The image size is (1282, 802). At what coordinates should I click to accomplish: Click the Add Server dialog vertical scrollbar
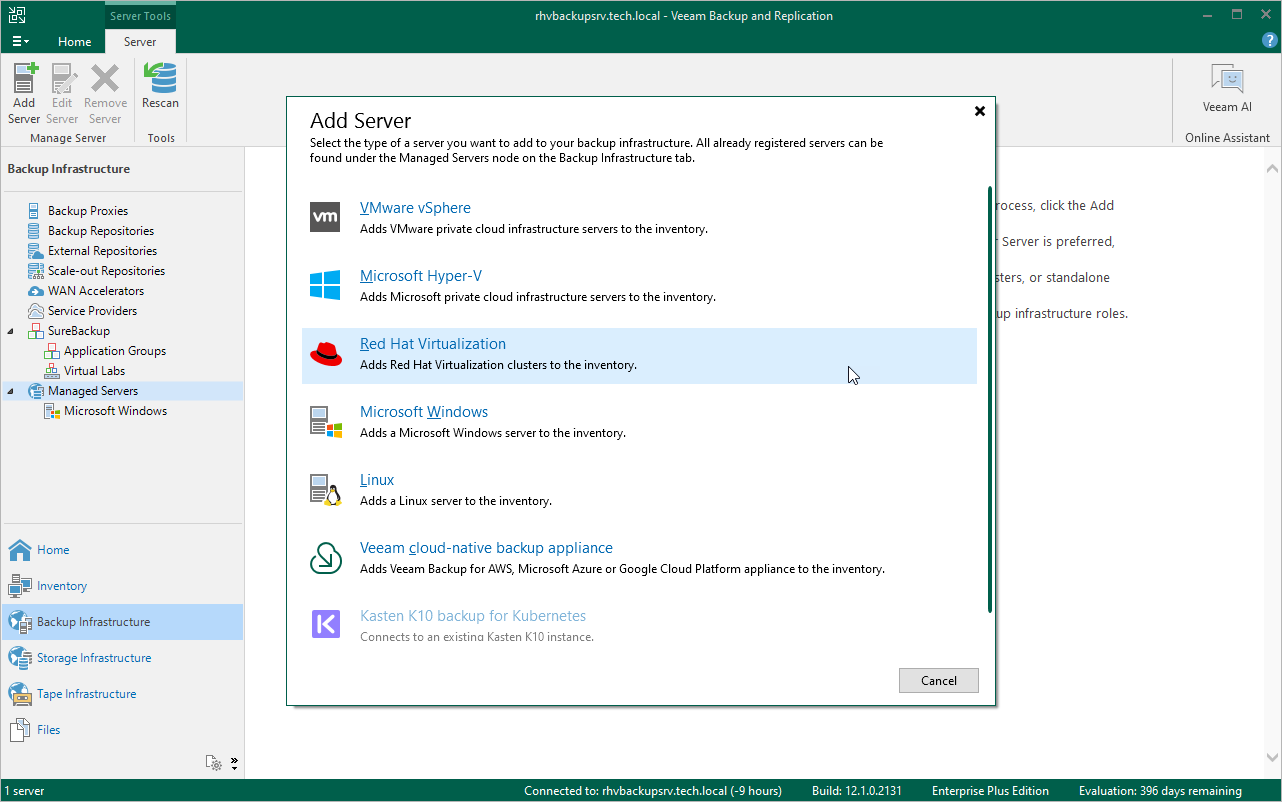click(x=989, y=399)
